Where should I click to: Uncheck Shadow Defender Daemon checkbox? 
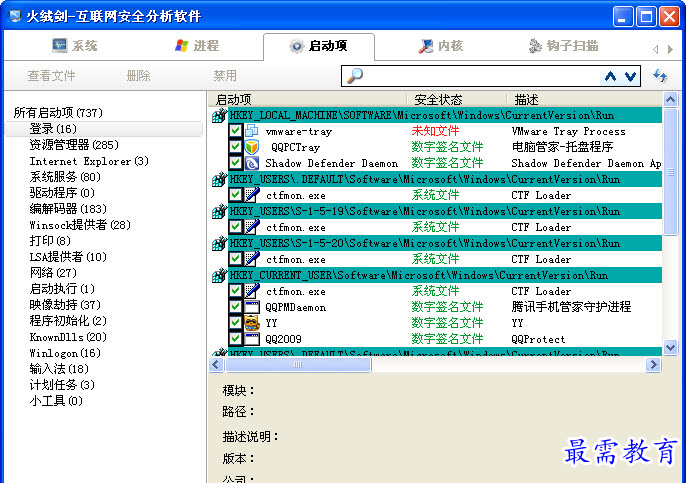point(235,163)
